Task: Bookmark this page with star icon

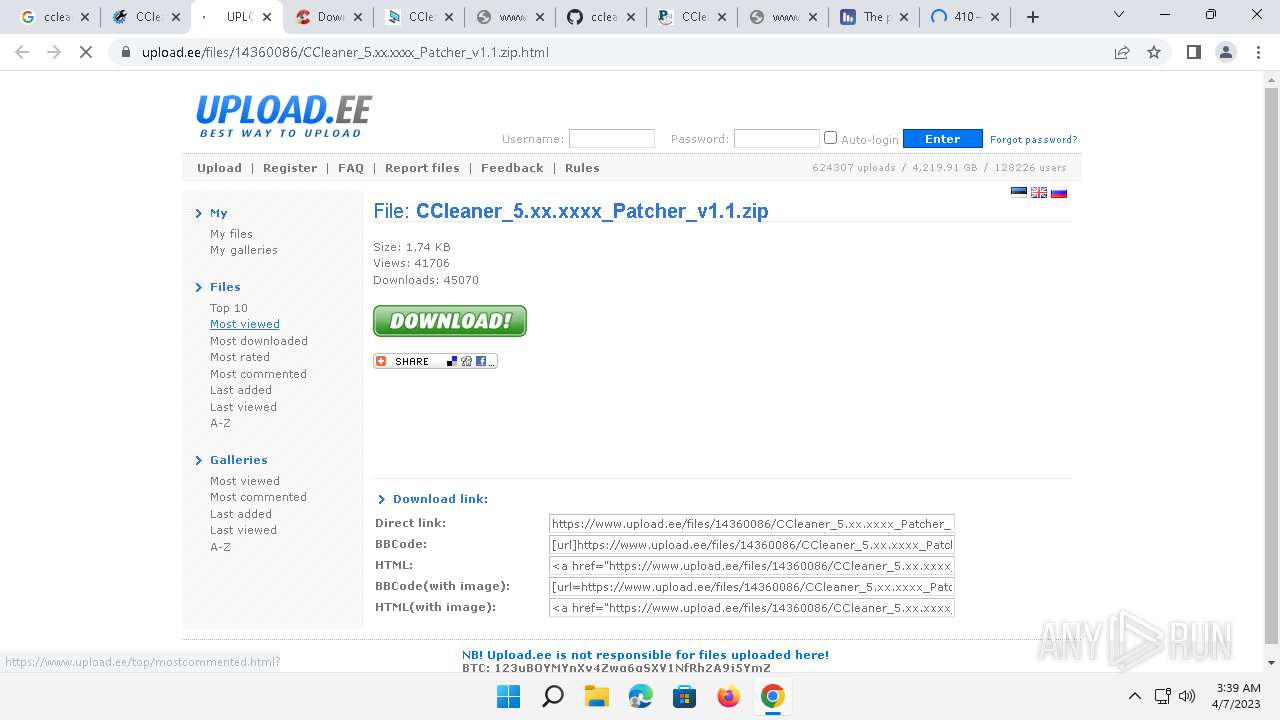Action: [1154, 52]
